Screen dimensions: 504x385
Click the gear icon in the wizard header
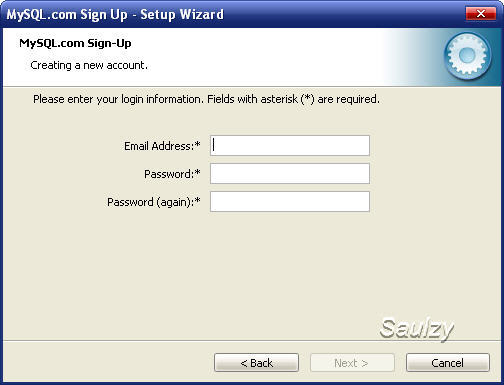(467, 56)
